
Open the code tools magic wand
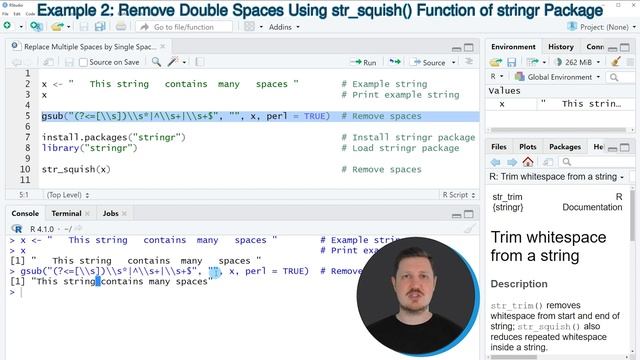click(173, 62)
